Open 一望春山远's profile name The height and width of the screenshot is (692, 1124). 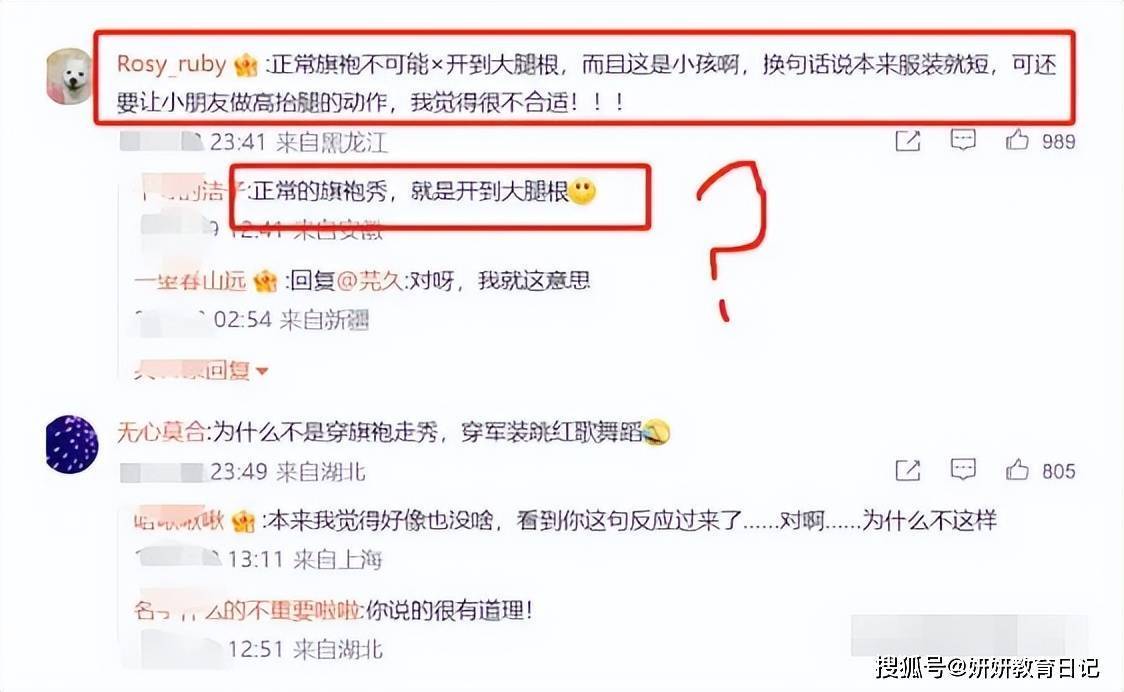point(191,280)
